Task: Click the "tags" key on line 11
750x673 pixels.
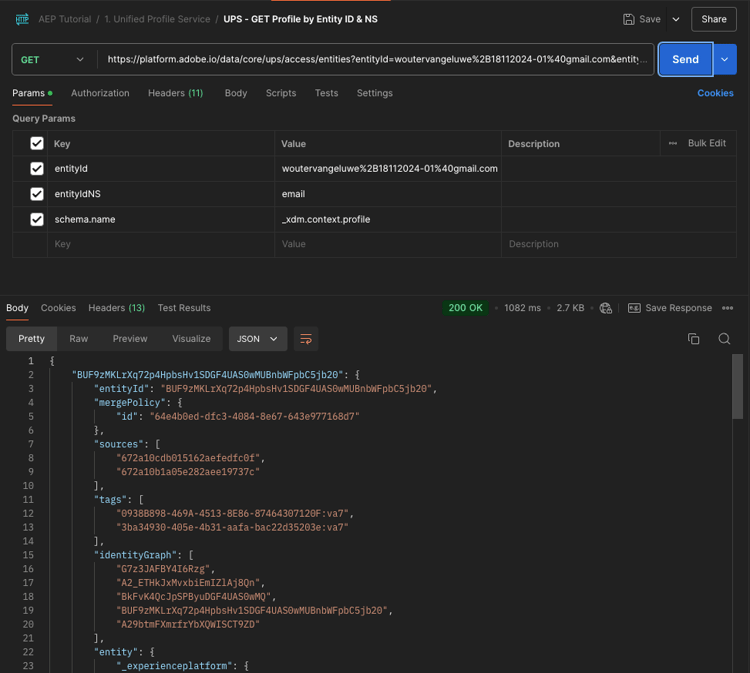Action: pyautogui.click(x=110, y=500)
